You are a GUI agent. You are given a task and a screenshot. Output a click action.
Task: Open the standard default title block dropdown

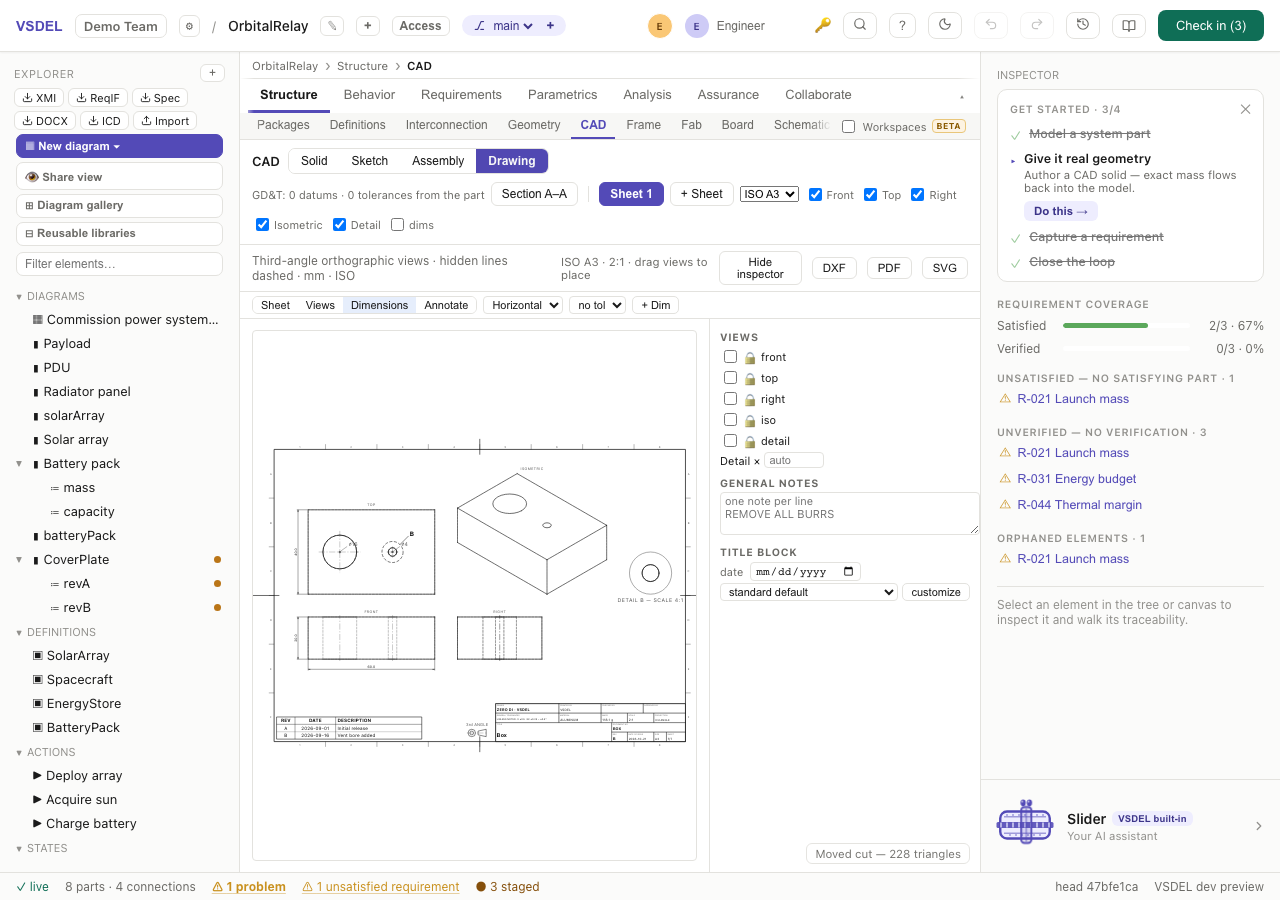click(x=809, y=592)
